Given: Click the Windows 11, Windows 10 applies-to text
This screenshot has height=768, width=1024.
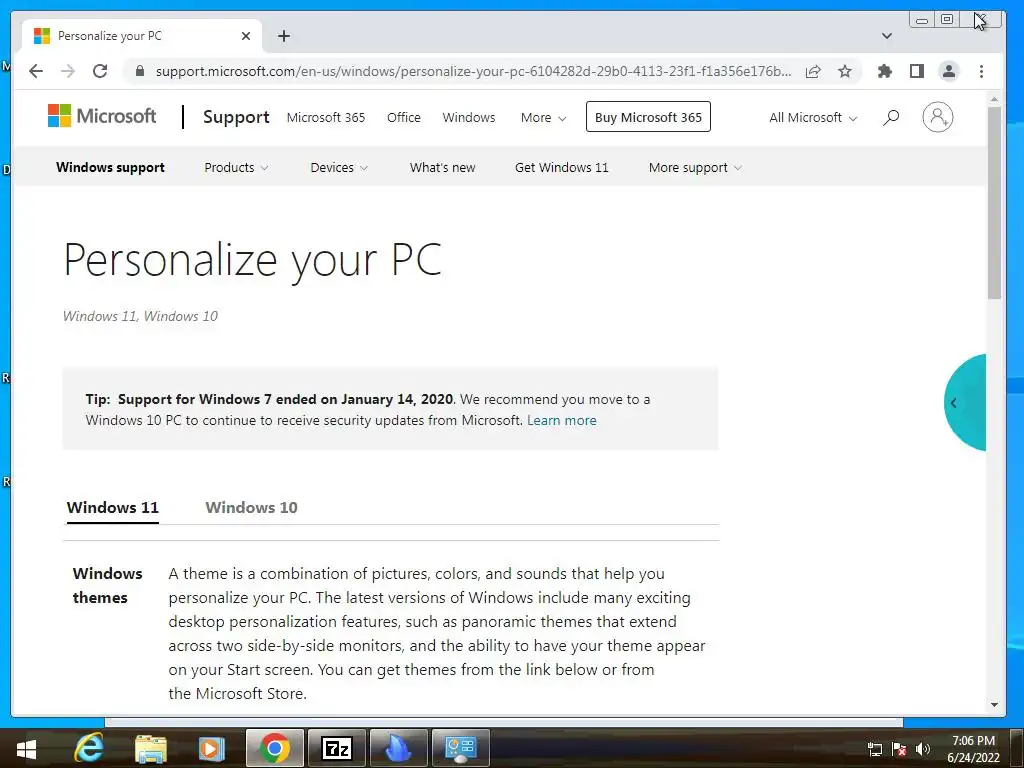Looking at the screenshot, I should pyautogui.click(x=140, y=316).
